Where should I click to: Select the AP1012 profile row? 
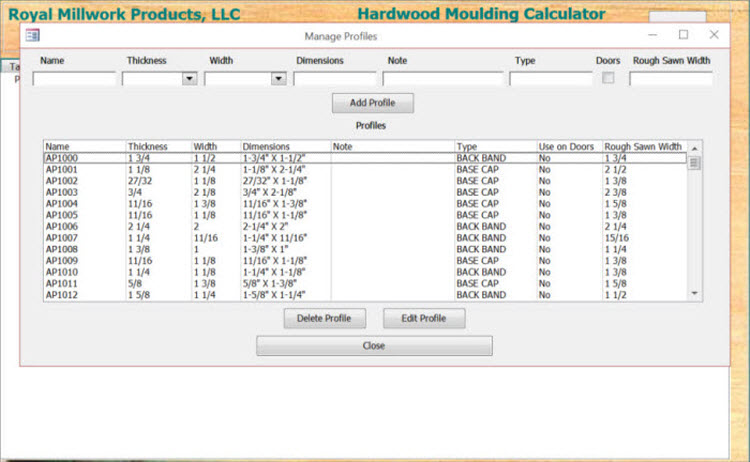click(x=365, y=295)
